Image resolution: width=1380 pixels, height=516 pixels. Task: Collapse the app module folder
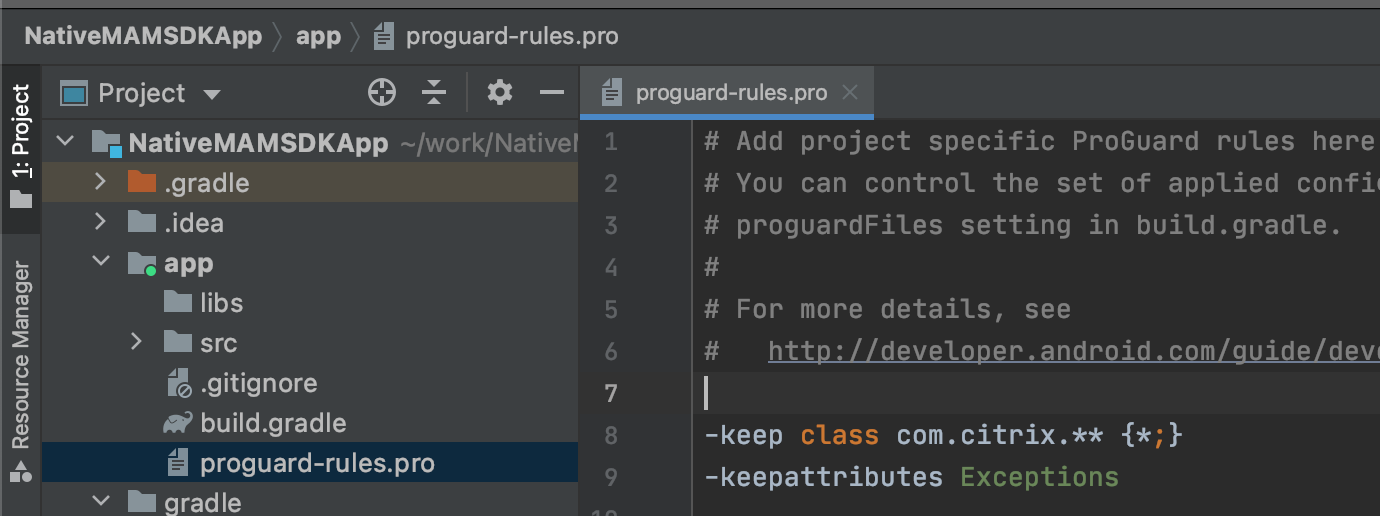99,262
